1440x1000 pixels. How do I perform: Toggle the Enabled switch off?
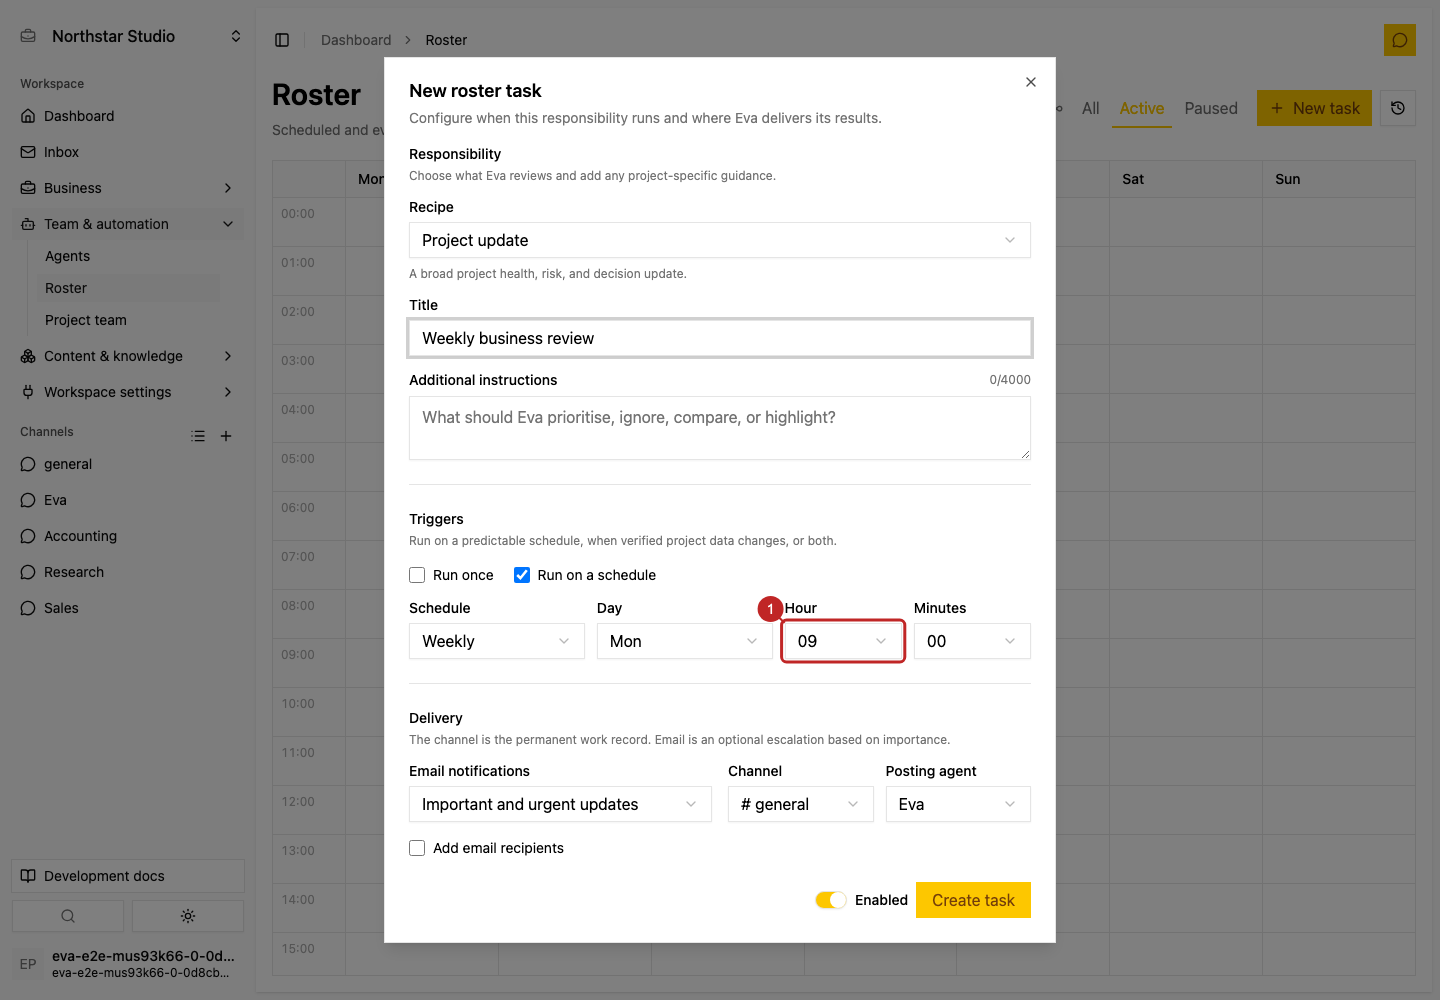pyautogui.click(x=831, y=900)
